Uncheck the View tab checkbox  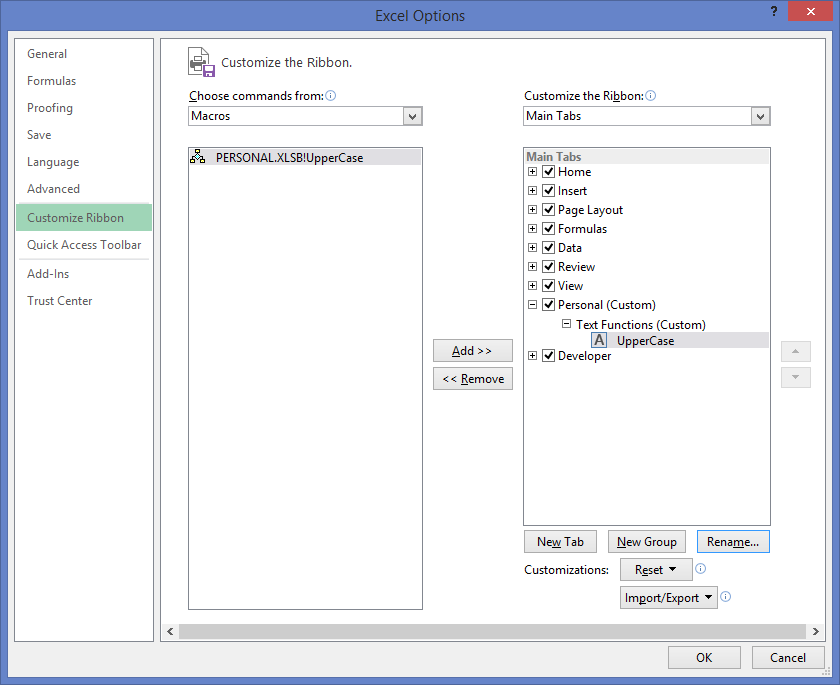548,285
